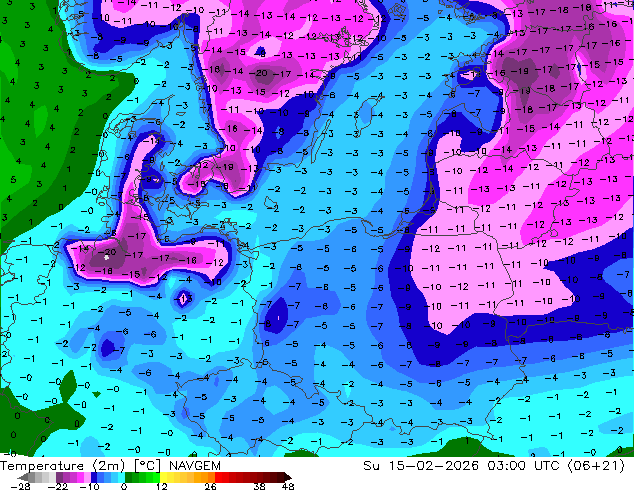
Task: Click the '-20' value next to the white dot
Action: 108,252
